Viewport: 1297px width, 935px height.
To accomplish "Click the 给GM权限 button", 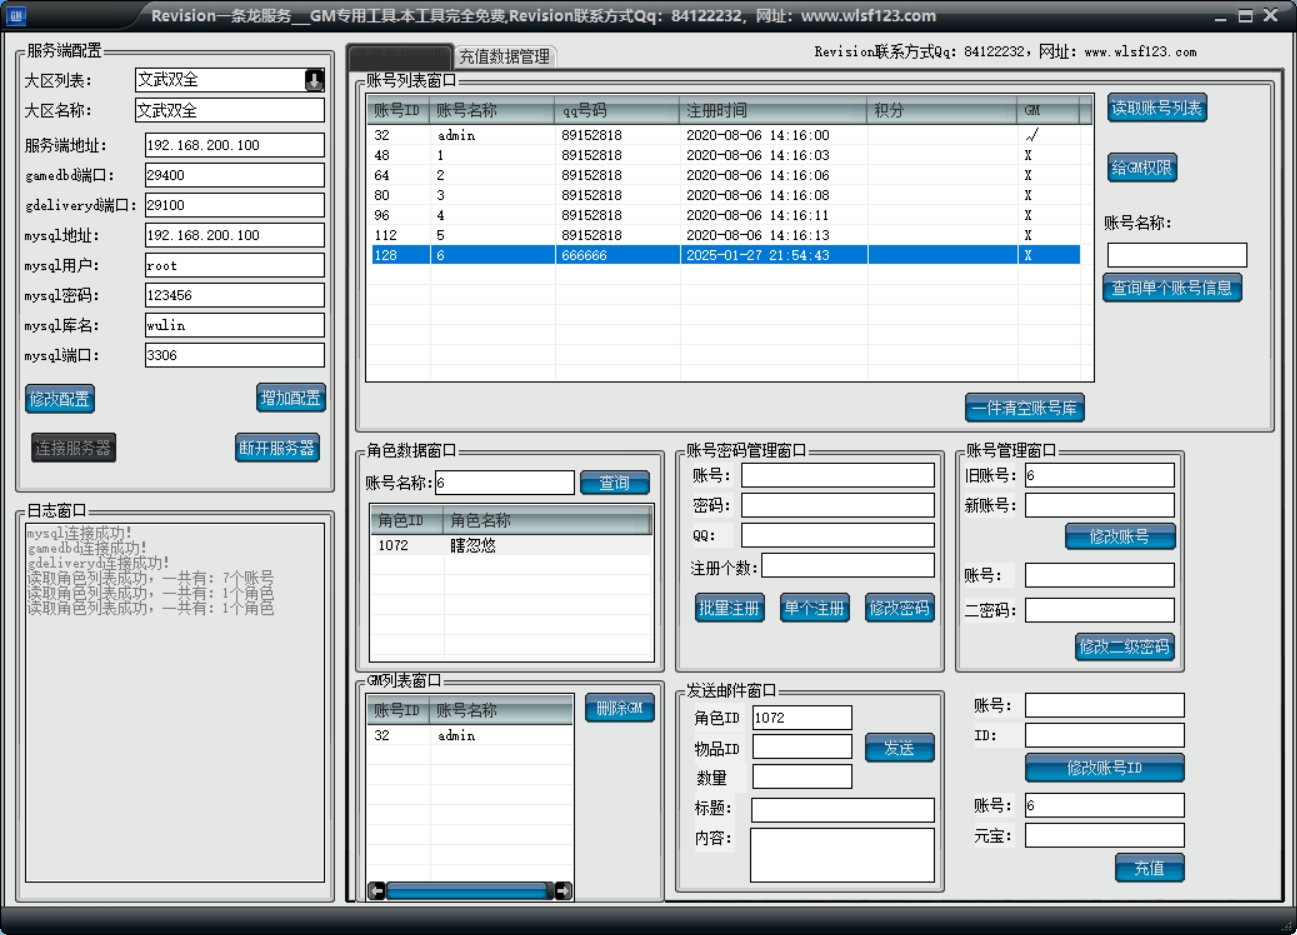I will click(1142, 168).
